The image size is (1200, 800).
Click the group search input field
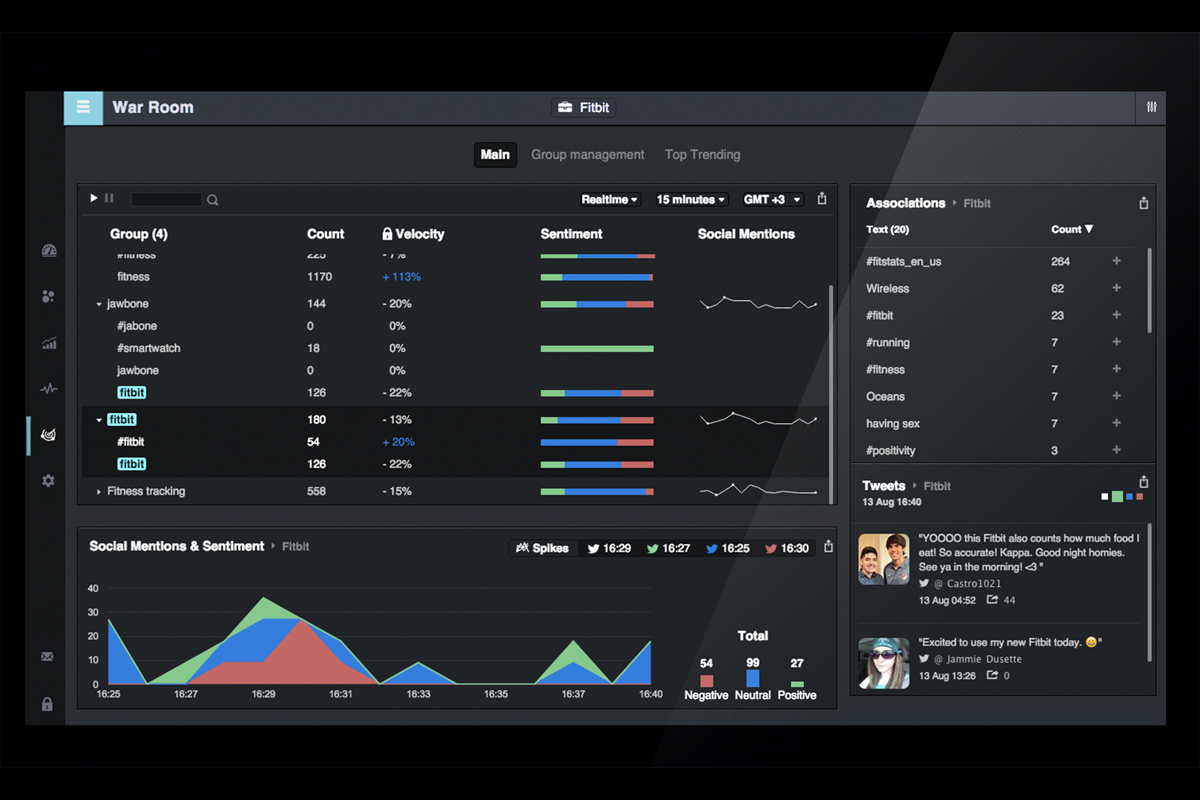(166, 200)
